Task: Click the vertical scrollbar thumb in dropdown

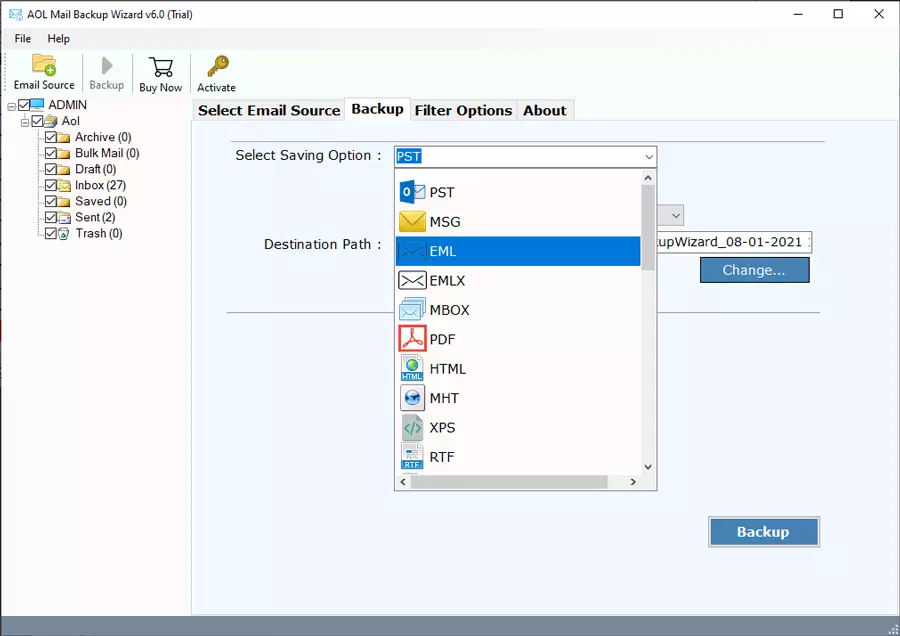Action: (x=648, y=227)
